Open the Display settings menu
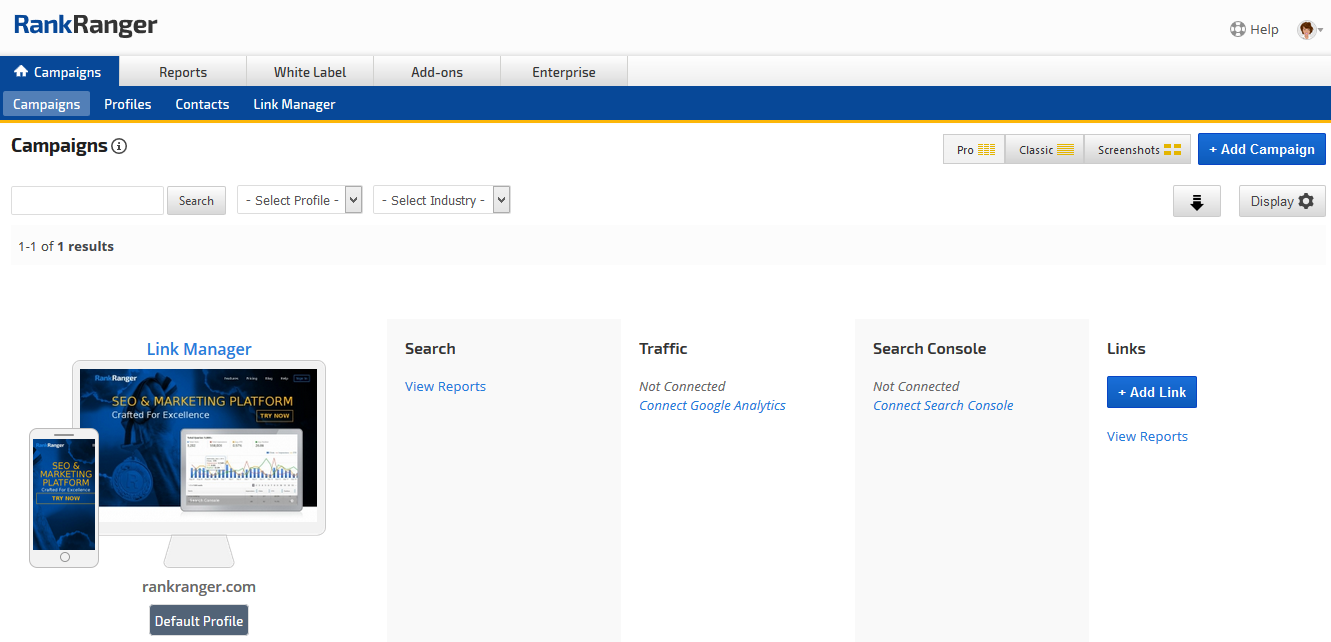The image size is (1331, 642). tap(1281, 201)
